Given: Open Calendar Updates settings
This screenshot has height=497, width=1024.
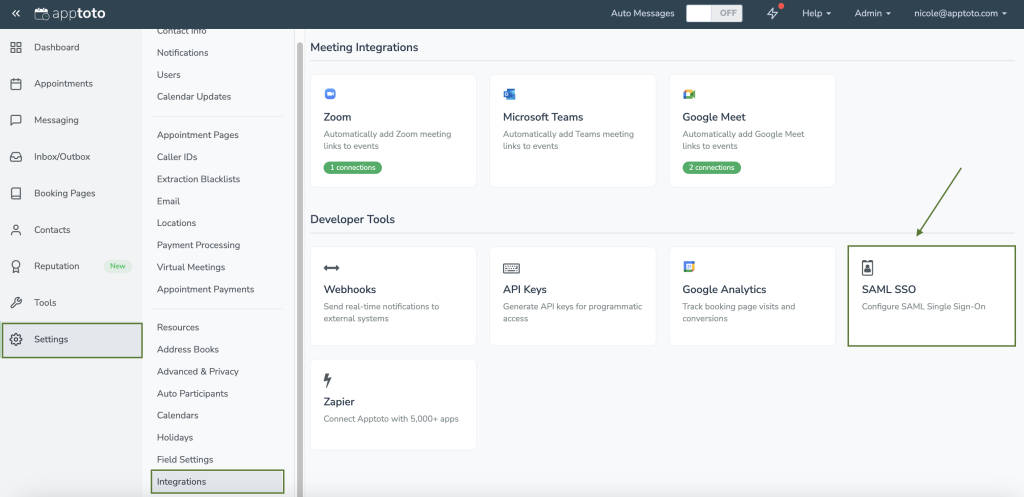Looking at the screenshot, I should click(194, 96).
